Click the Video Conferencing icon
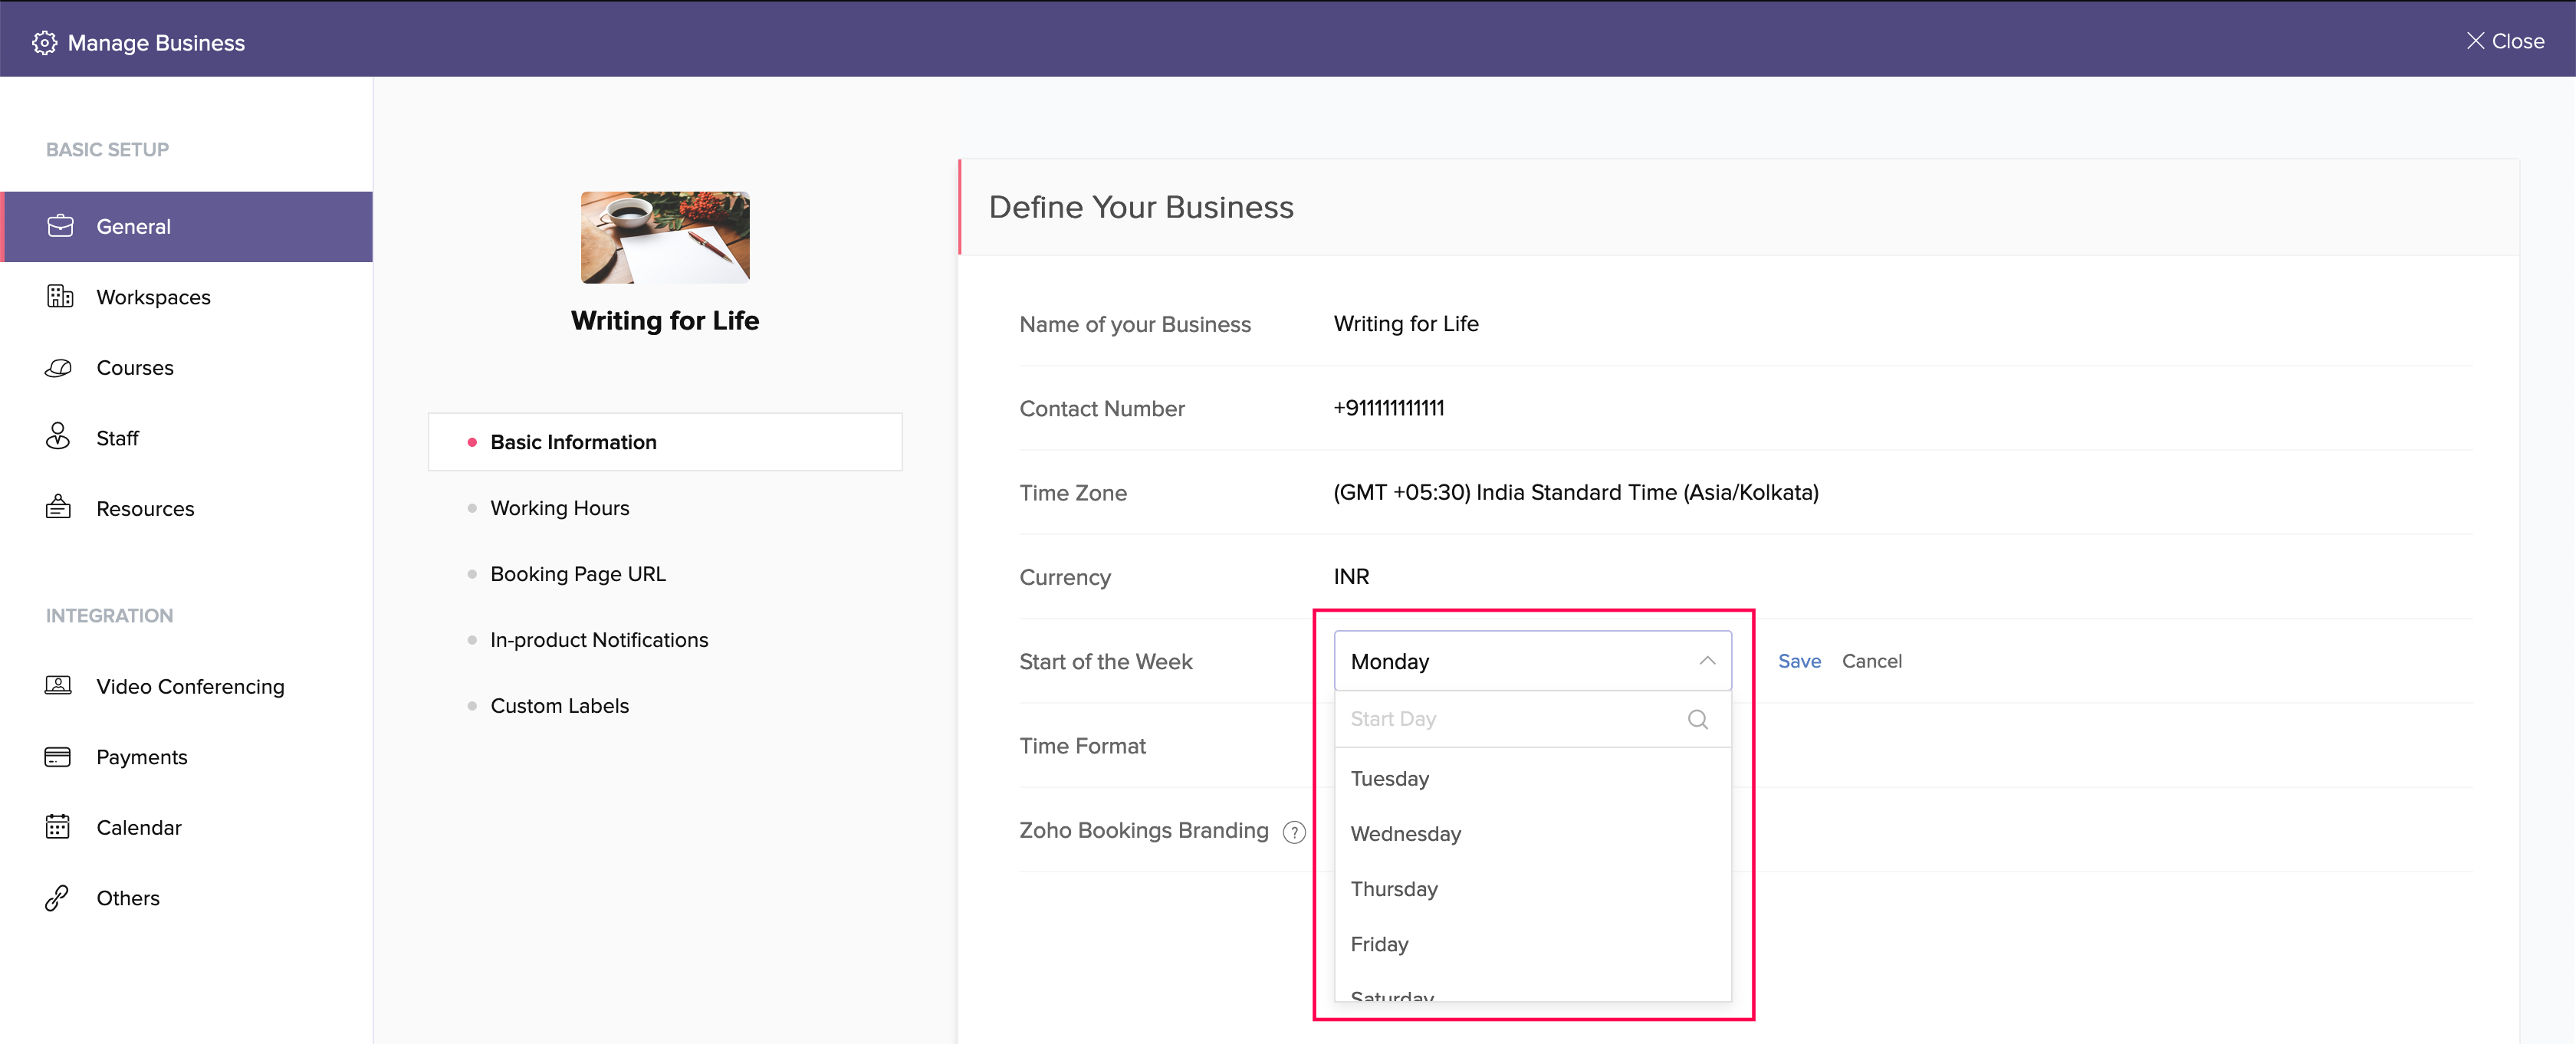The width and height of the screenshot is (2576, 1044). (57, 686)
